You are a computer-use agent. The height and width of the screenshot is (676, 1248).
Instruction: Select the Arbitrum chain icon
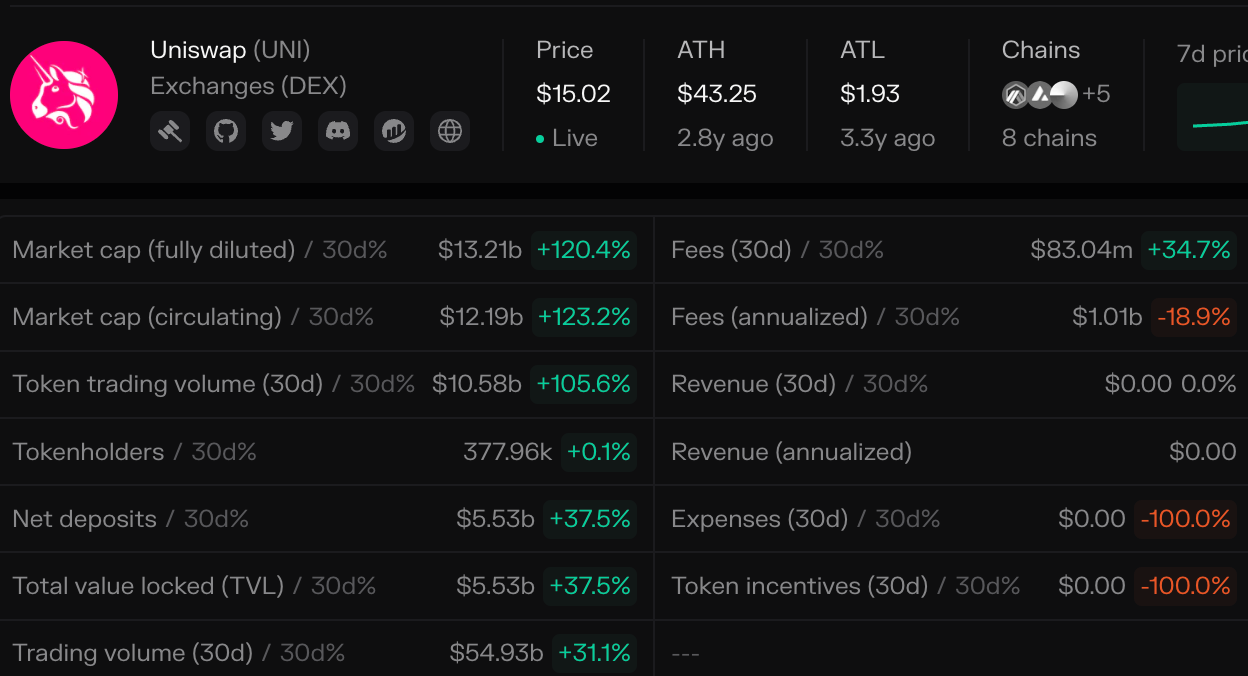[x=1013, y=94]
